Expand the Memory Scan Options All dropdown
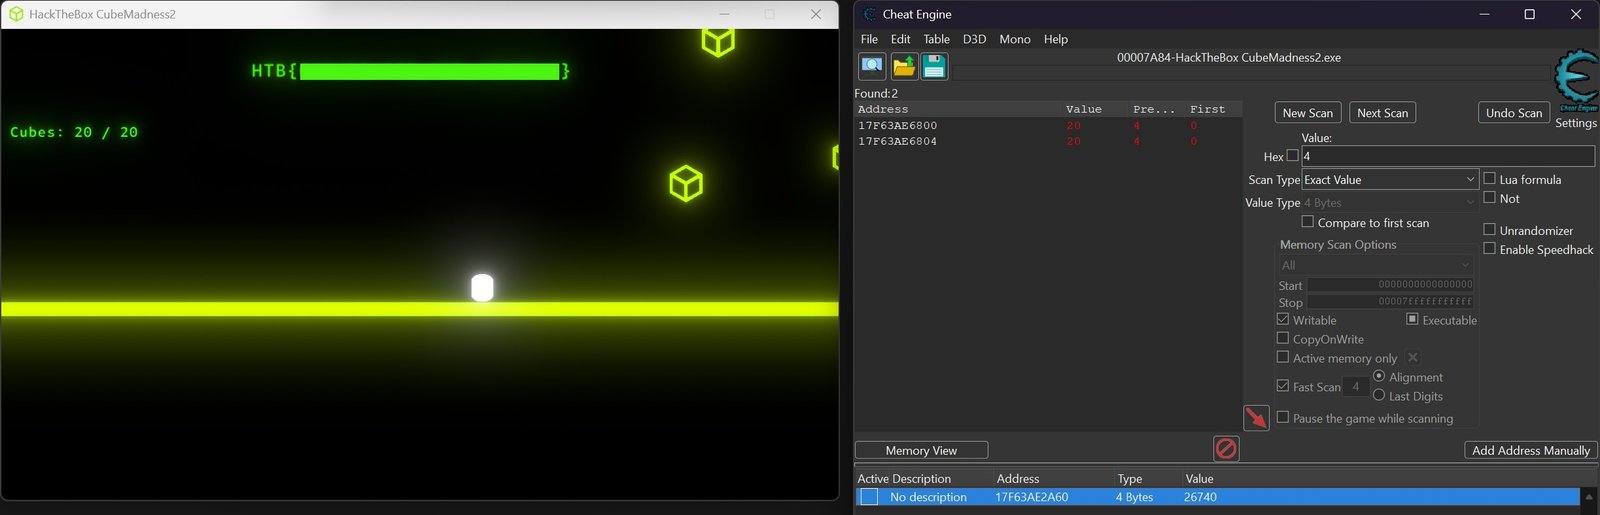This screenshot has width=1600, height=515. tap(1376, 265)
